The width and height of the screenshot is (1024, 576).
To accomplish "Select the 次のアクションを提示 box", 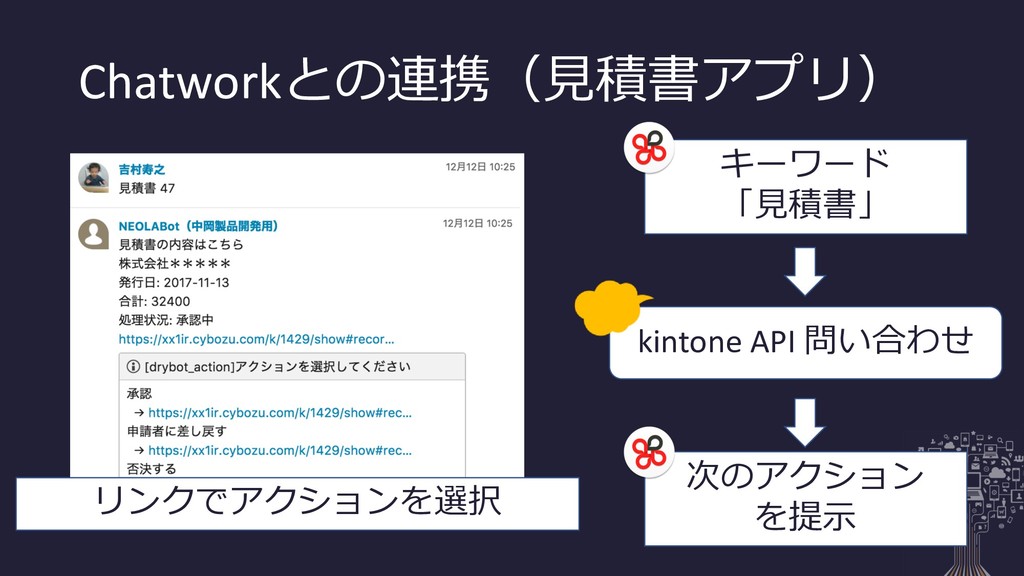I will pos(805,498).
